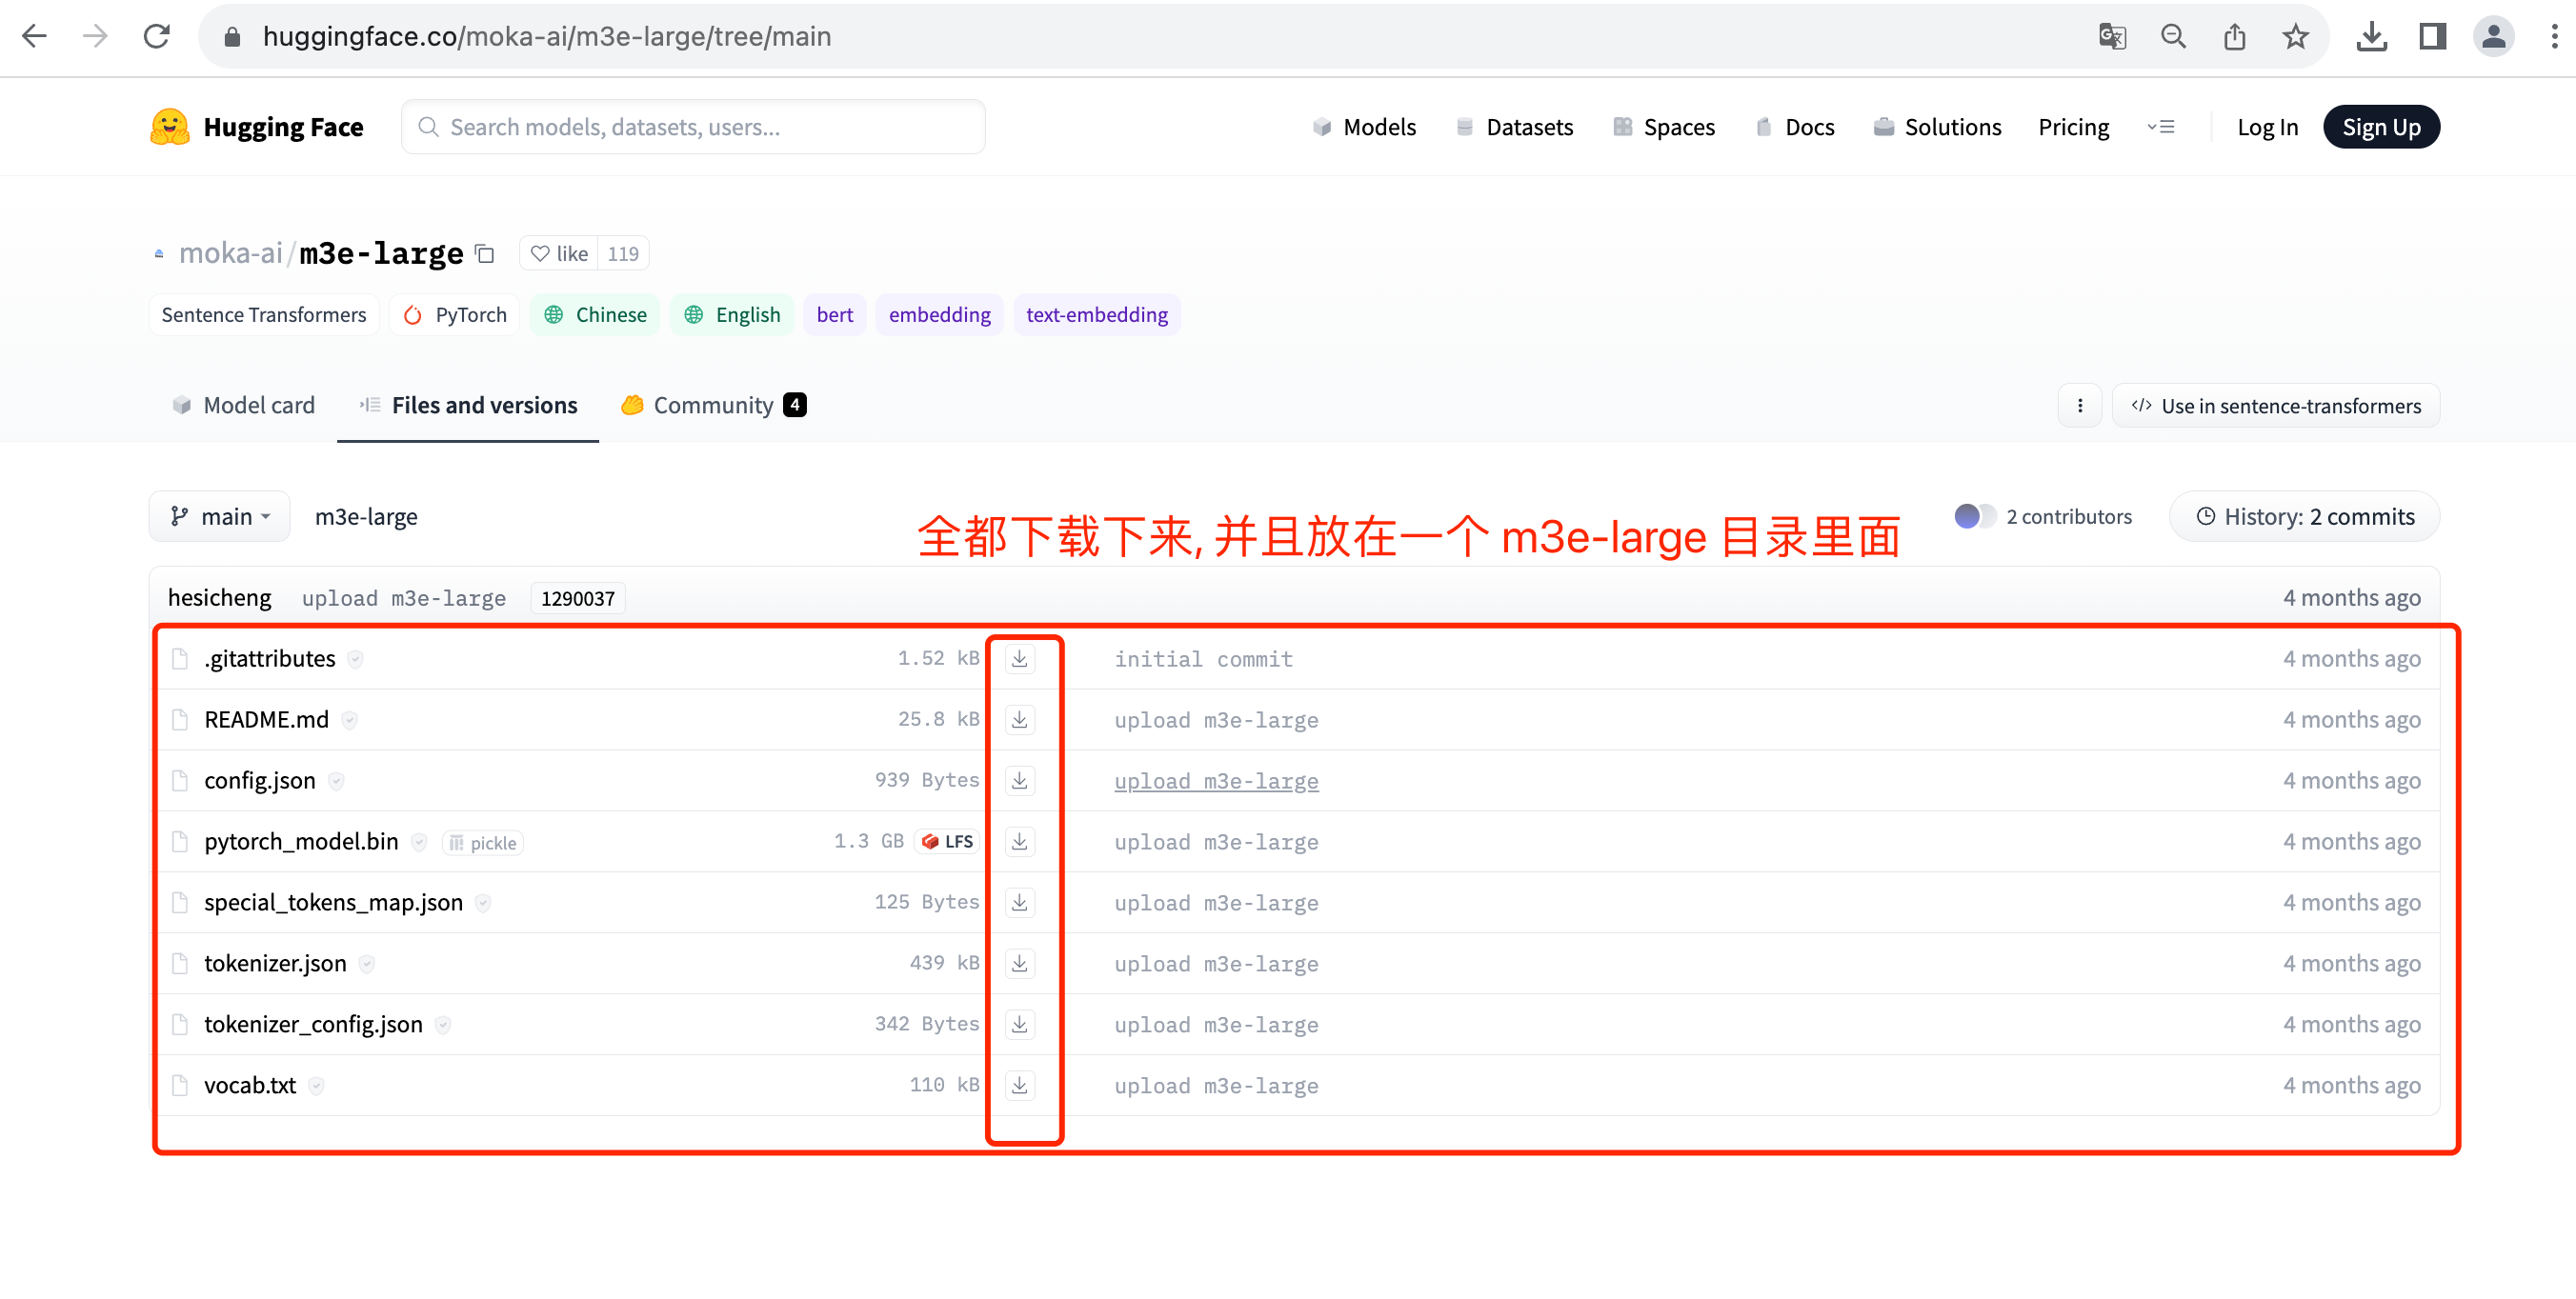Image resolution: width=2576 pixels, height=1299 pixels.
Task: Focus the Search models, datasets, users field
Action: click(693, 127)
